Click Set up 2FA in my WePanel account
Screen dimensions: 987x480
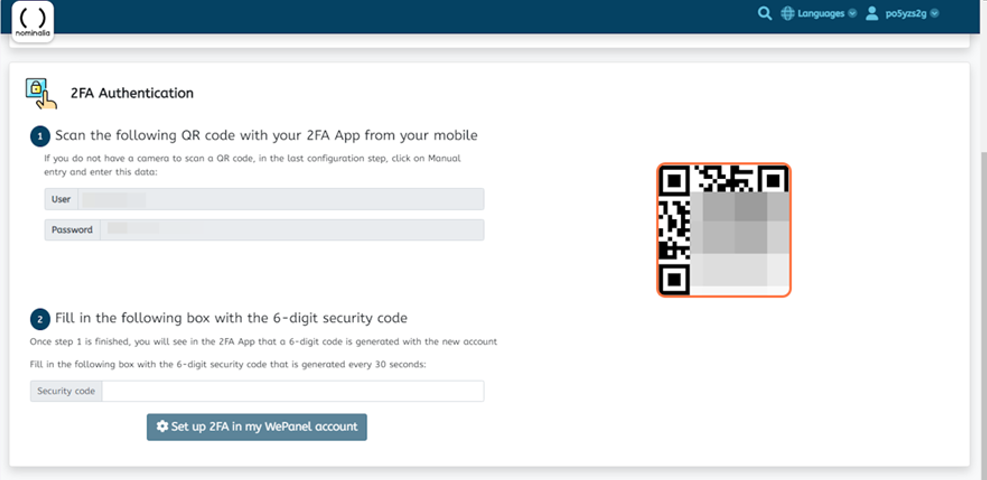tap(257, 427)
